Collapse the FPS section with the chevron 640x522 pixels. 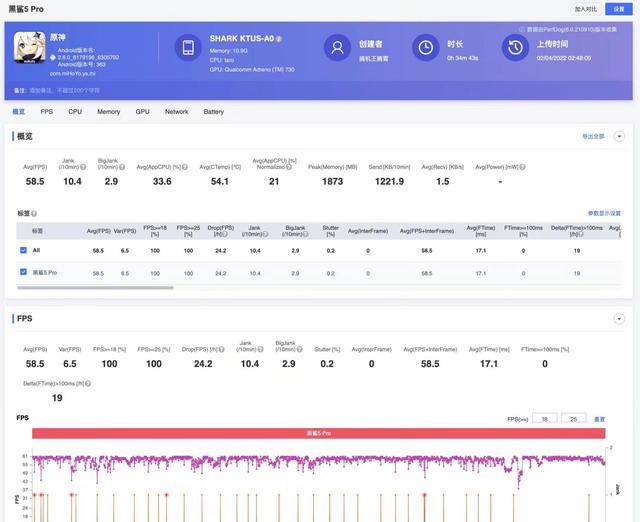(x=619, y=319)
